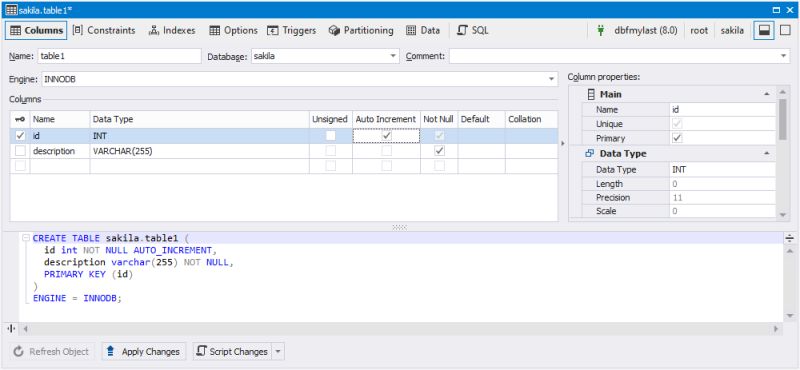This screenshot has height=370, width=800.
Task: Toggle Primary checkbox in column properties
Action: 677,138
